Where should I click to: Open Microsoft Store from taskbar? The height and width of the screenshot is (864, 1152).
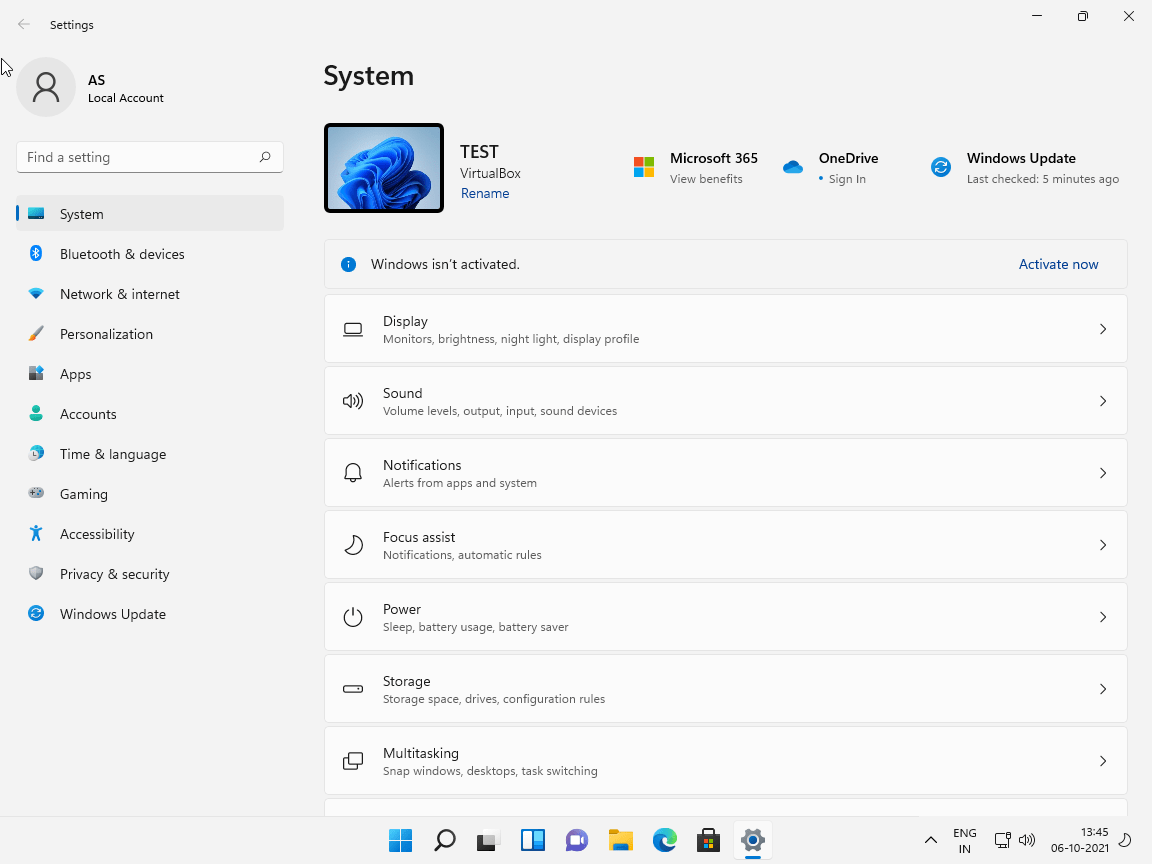[x=708, y=840]
